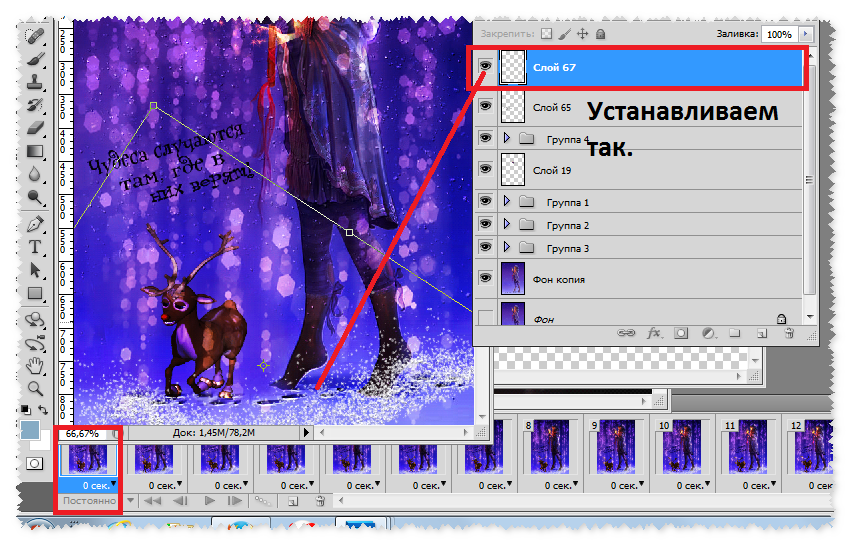Screen dimensions: 852x546
Task: Expand Группа 4 folder
Action: point(507,138)
